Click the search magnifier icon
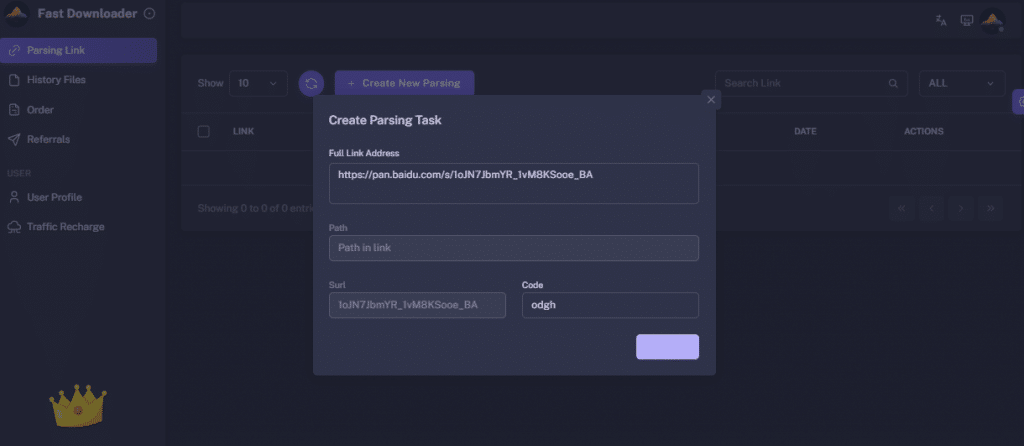Image resolution: width=1024 pixels, height=446 pixels. 893,84
